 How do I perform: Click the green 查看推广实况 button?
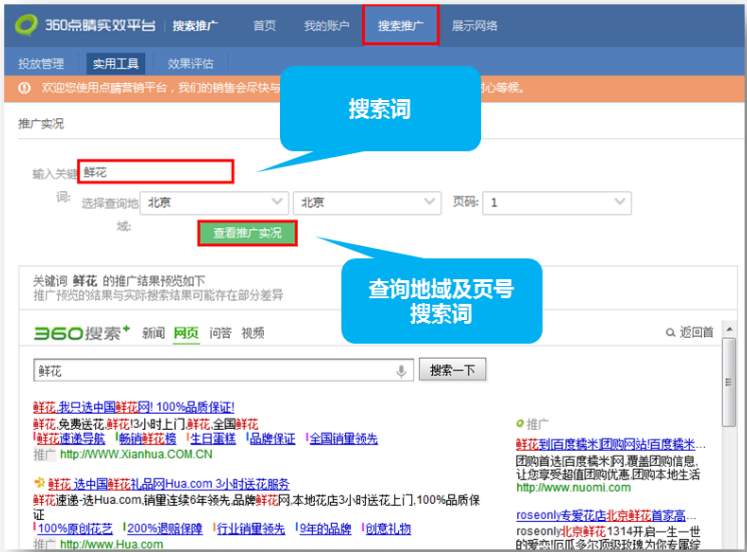pyautogui.click(x=247, y=233)
